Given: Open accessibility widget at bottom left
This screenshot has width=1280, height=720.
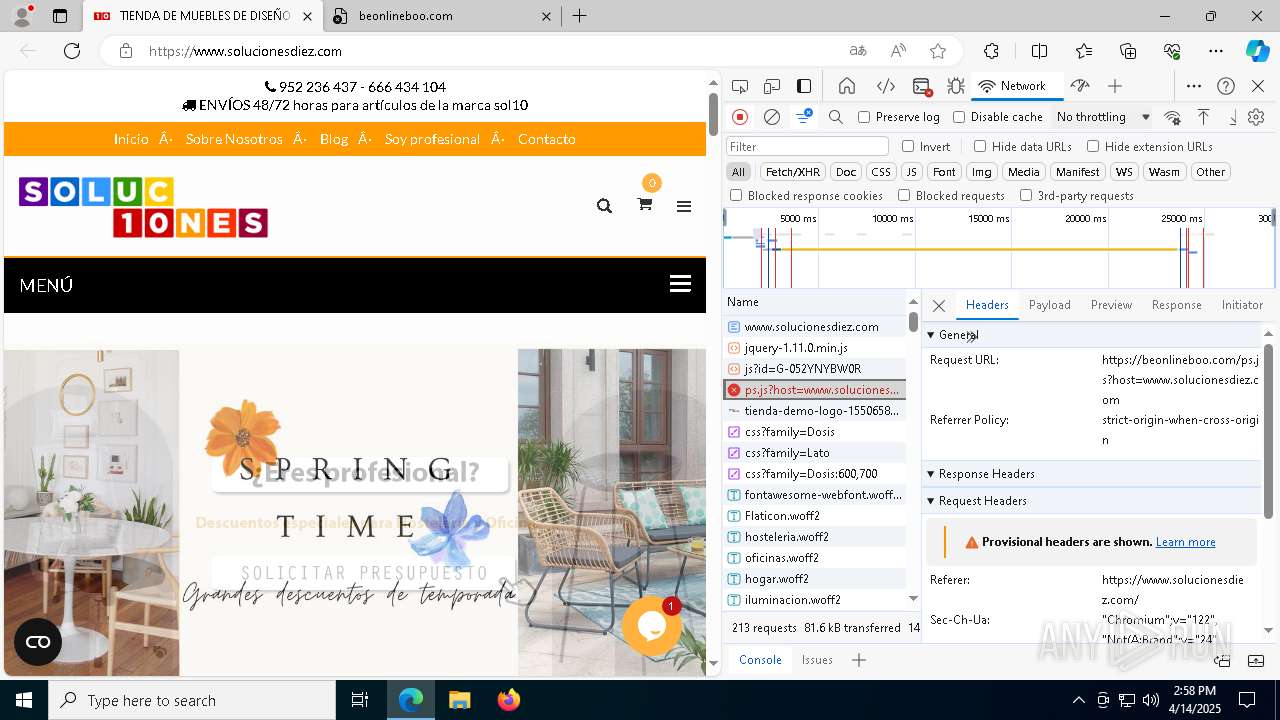Looking at the screenshot, I should [x=38, y=642].
